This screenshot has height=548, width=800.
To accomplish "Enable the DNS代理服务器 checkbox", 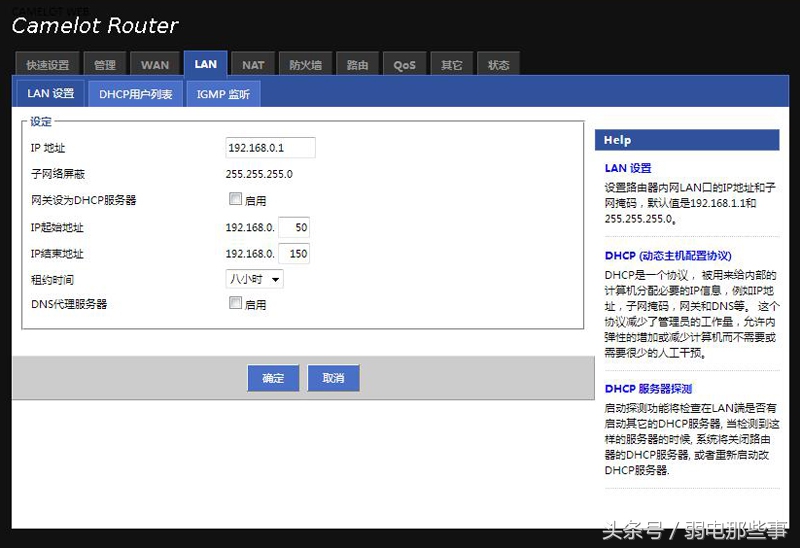I will 235,303.
